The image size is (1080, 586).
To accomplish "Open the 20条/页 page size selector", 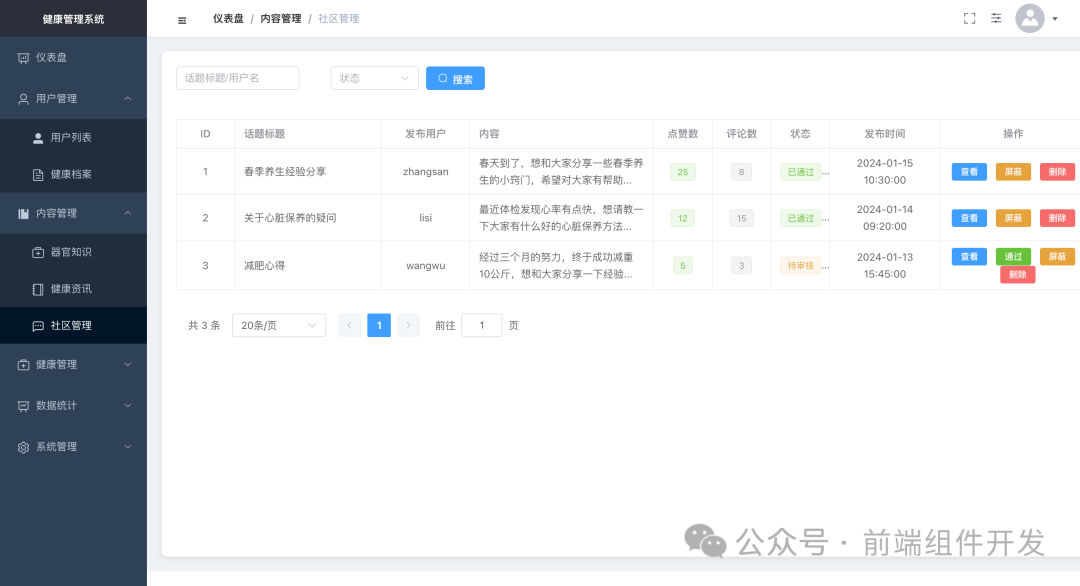I will (x=278, y=325).
